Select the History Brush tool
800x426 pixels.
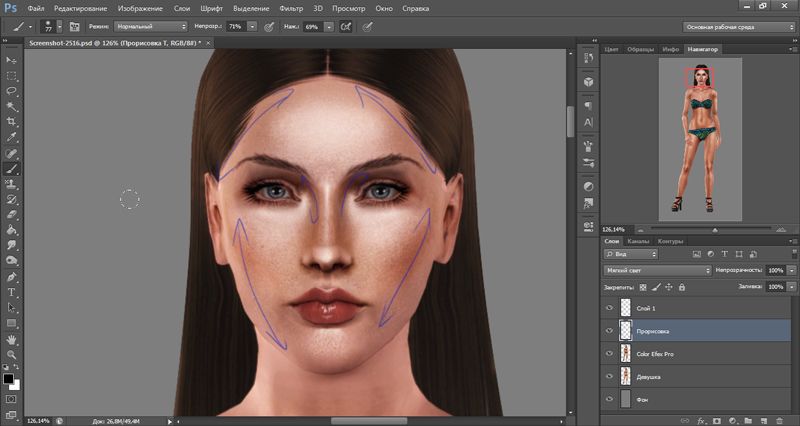(x=11, y=199)
